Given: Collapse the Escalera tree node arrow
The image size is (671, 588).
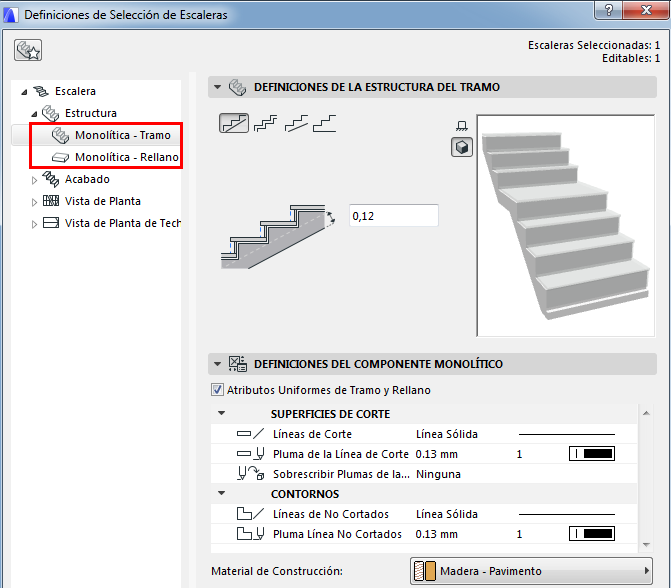Looking at the screenshot, I should tap(24, 92).
